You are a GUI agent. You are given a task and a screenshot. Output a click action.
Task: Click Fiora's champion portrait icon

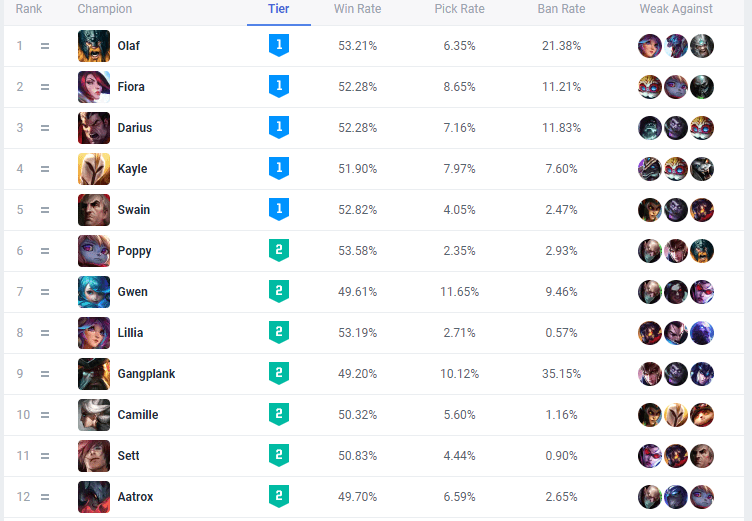click(x=94, y=87)
